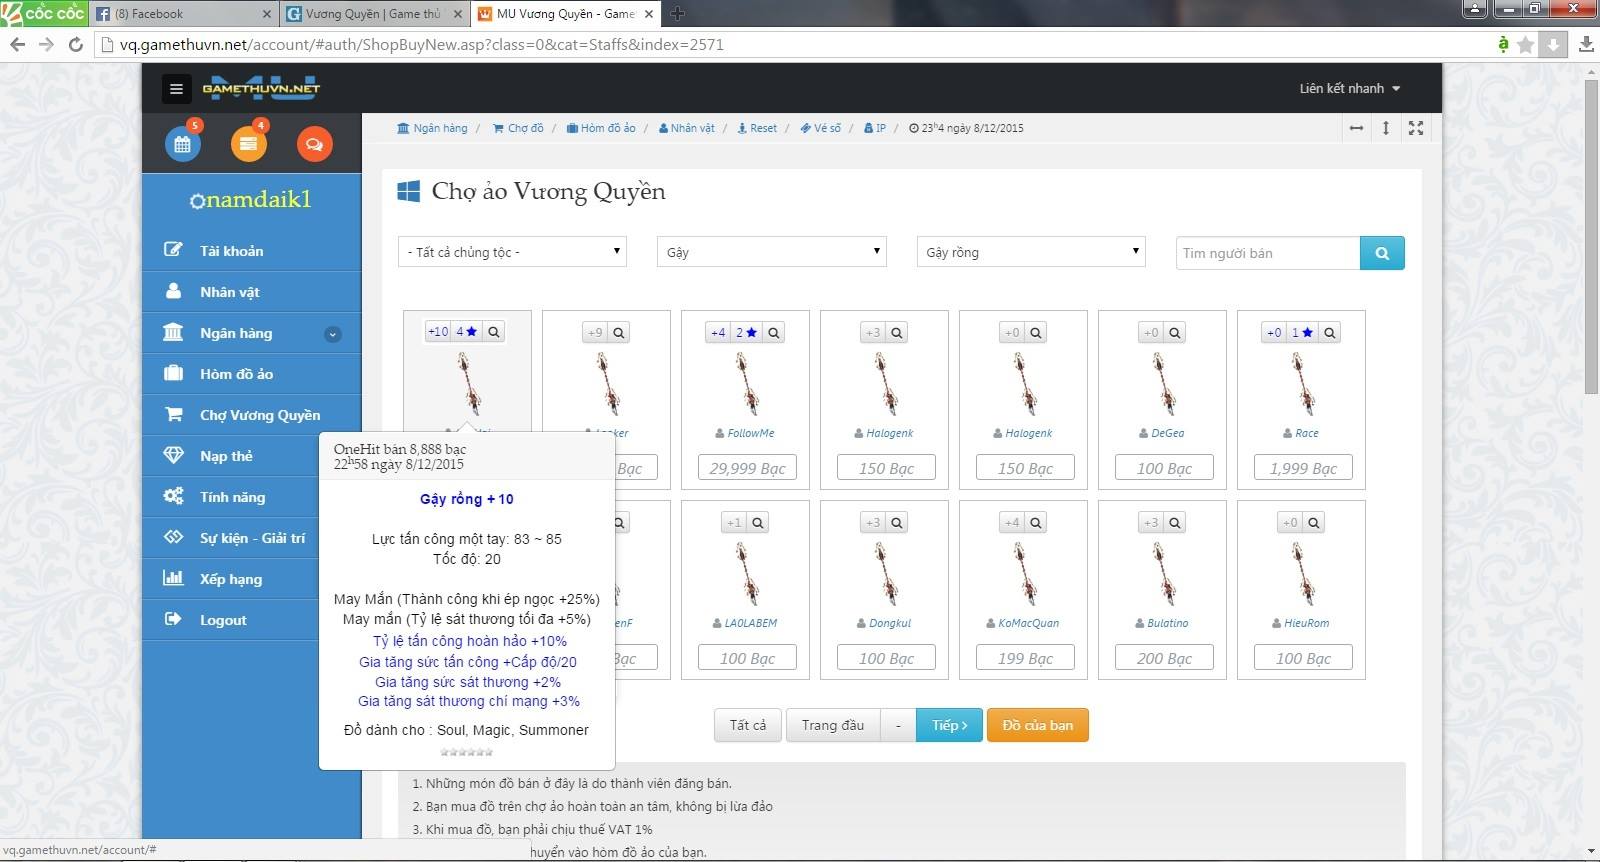Viewport: 1600px width, 862px height.
Task: Switch to the Facebook browser tab
Action: (183, 14)
